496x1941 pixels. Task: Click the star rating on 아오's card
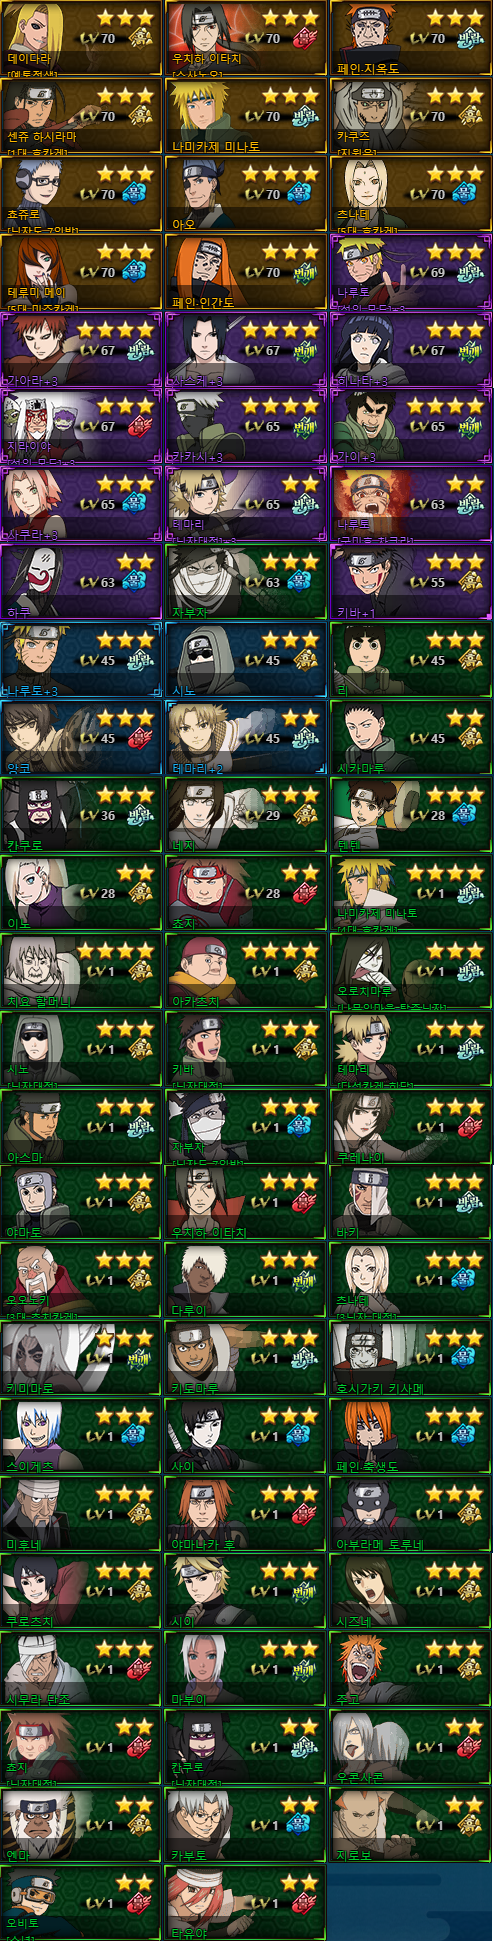pyautogui.click(x=280, y=173)
